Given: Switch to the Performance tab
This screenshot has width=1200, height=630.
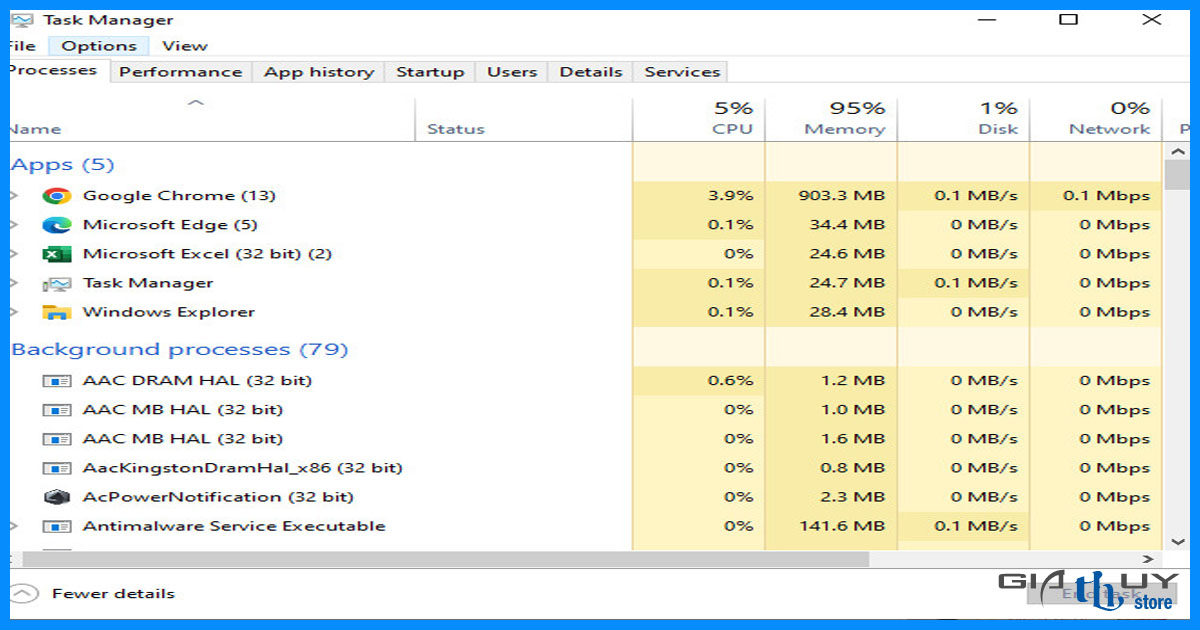Looking at the screenshot, I should [x=181, y=72].
